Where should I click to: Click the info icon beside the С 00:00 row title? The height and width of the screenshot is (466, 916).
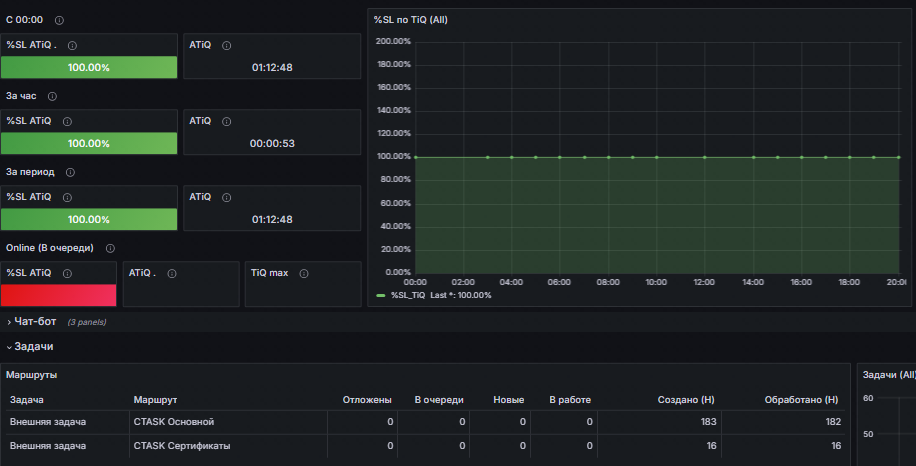[59, 20]
